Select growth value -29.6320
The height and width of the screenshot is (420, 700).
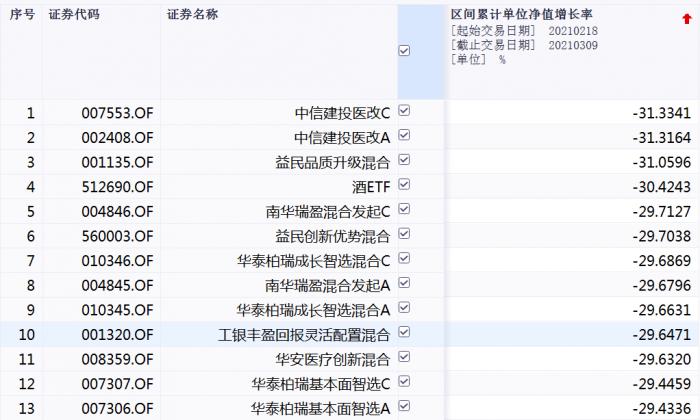(662, 359)
